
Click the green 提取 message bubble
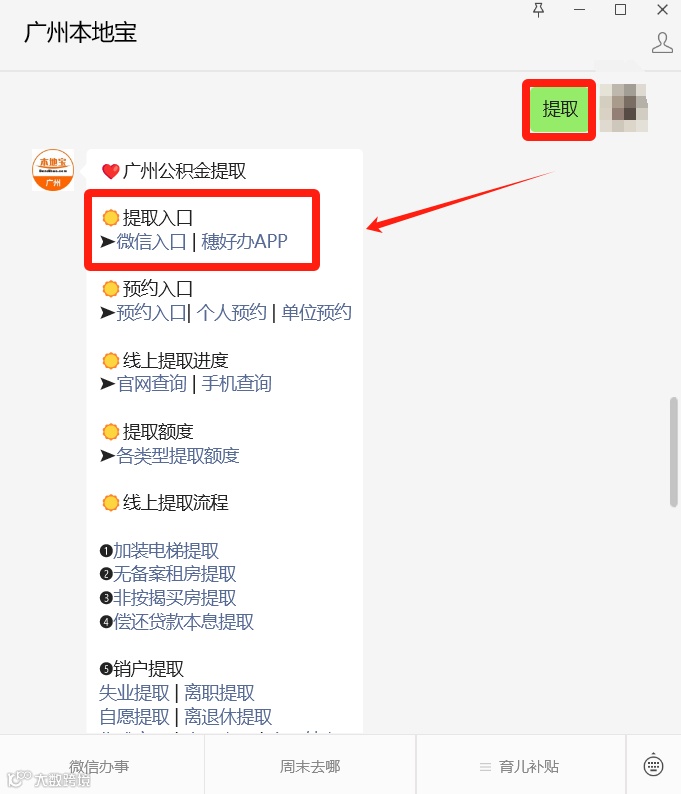coord(559,109)
